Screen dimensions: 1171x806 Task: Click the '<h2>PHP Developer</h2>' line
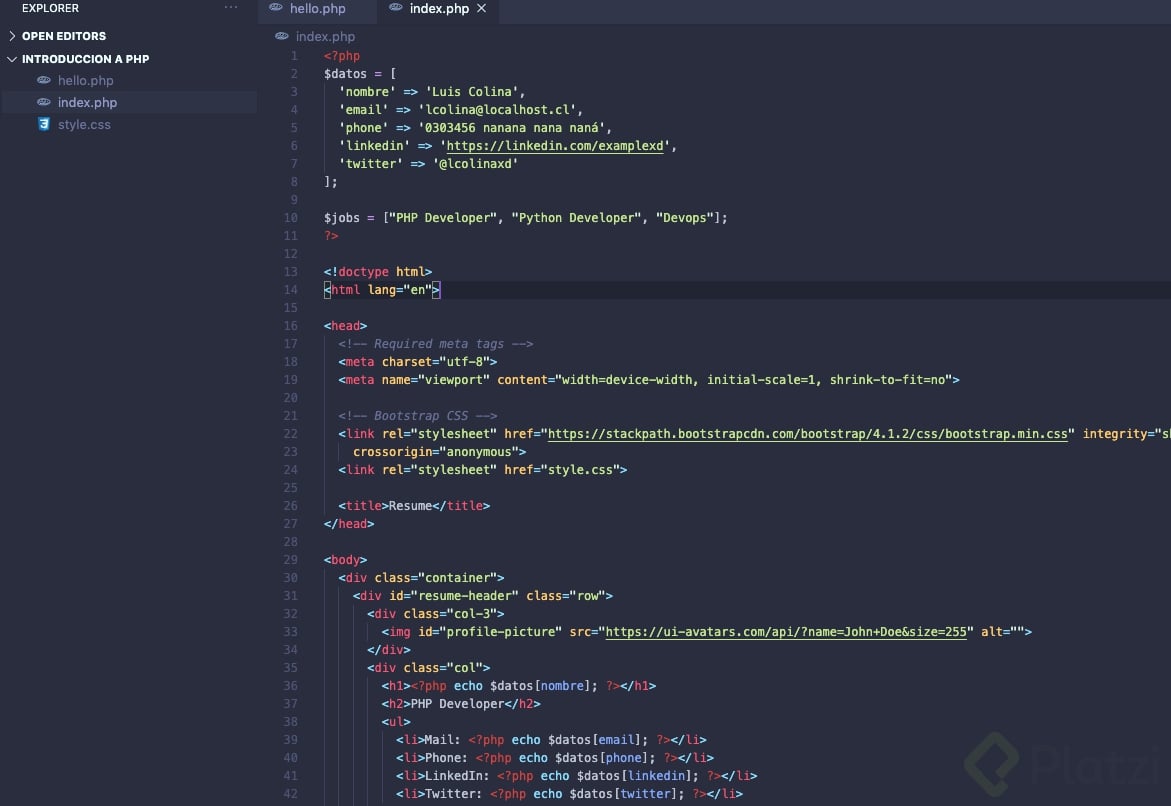coord(461,704)
